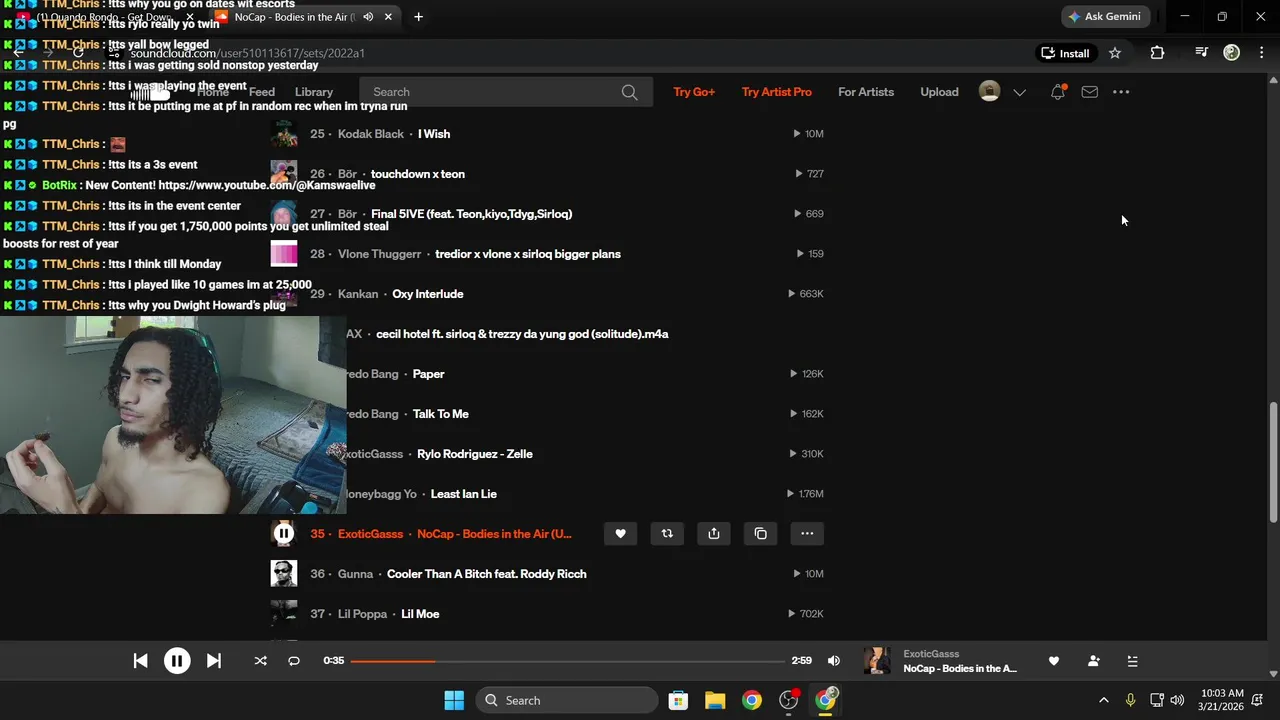
Task: Bookmark this page with star icon
Action: point(1115,53)
